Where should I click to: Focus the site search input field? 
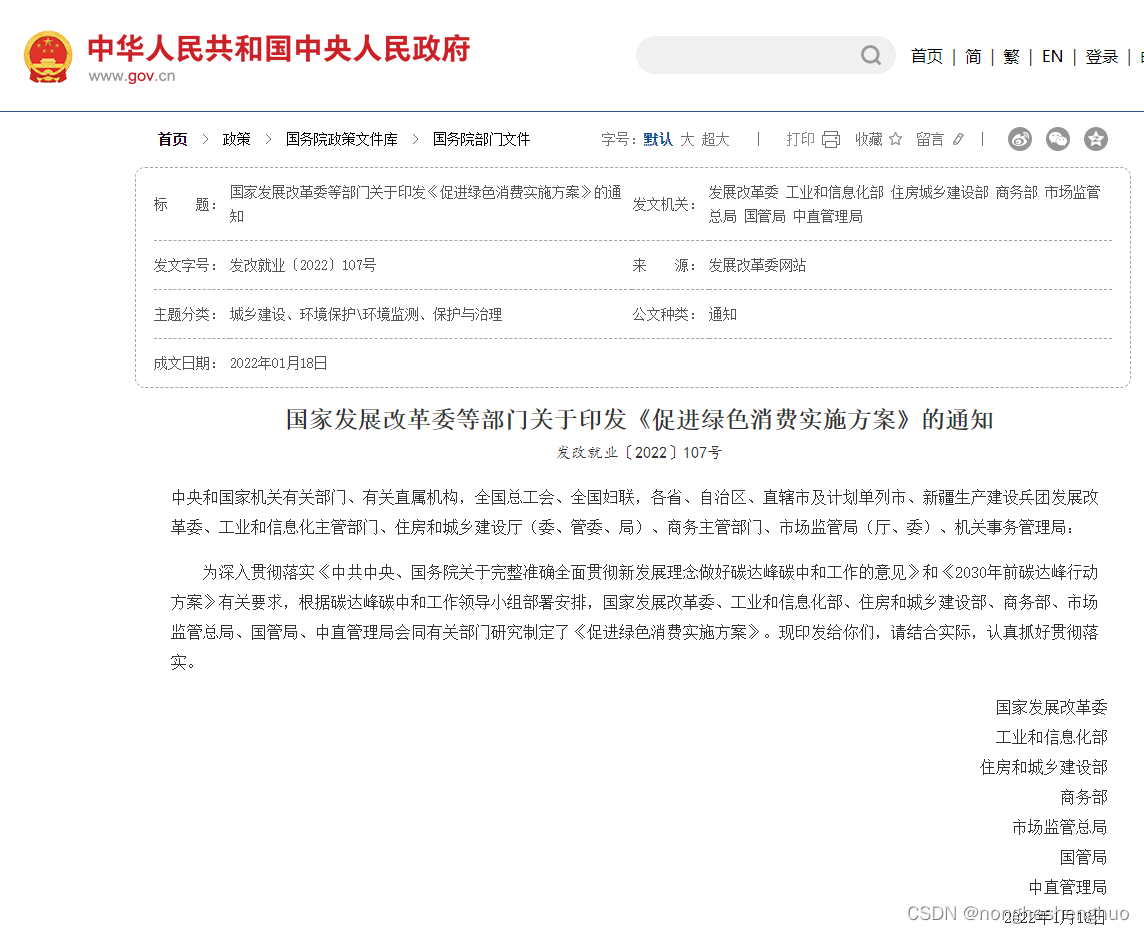(x=766, y=55)
